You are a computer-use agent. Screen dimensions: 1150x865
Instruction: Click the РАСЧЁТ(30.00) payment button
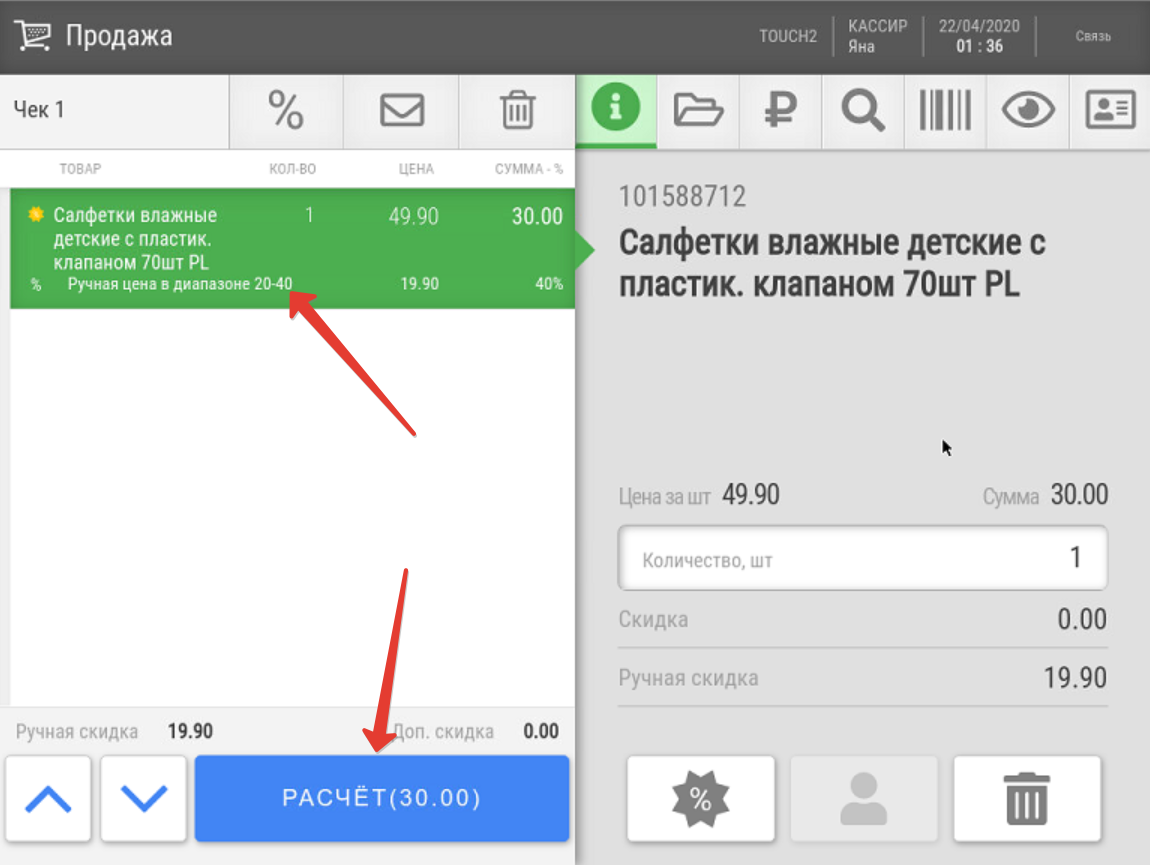381,798
